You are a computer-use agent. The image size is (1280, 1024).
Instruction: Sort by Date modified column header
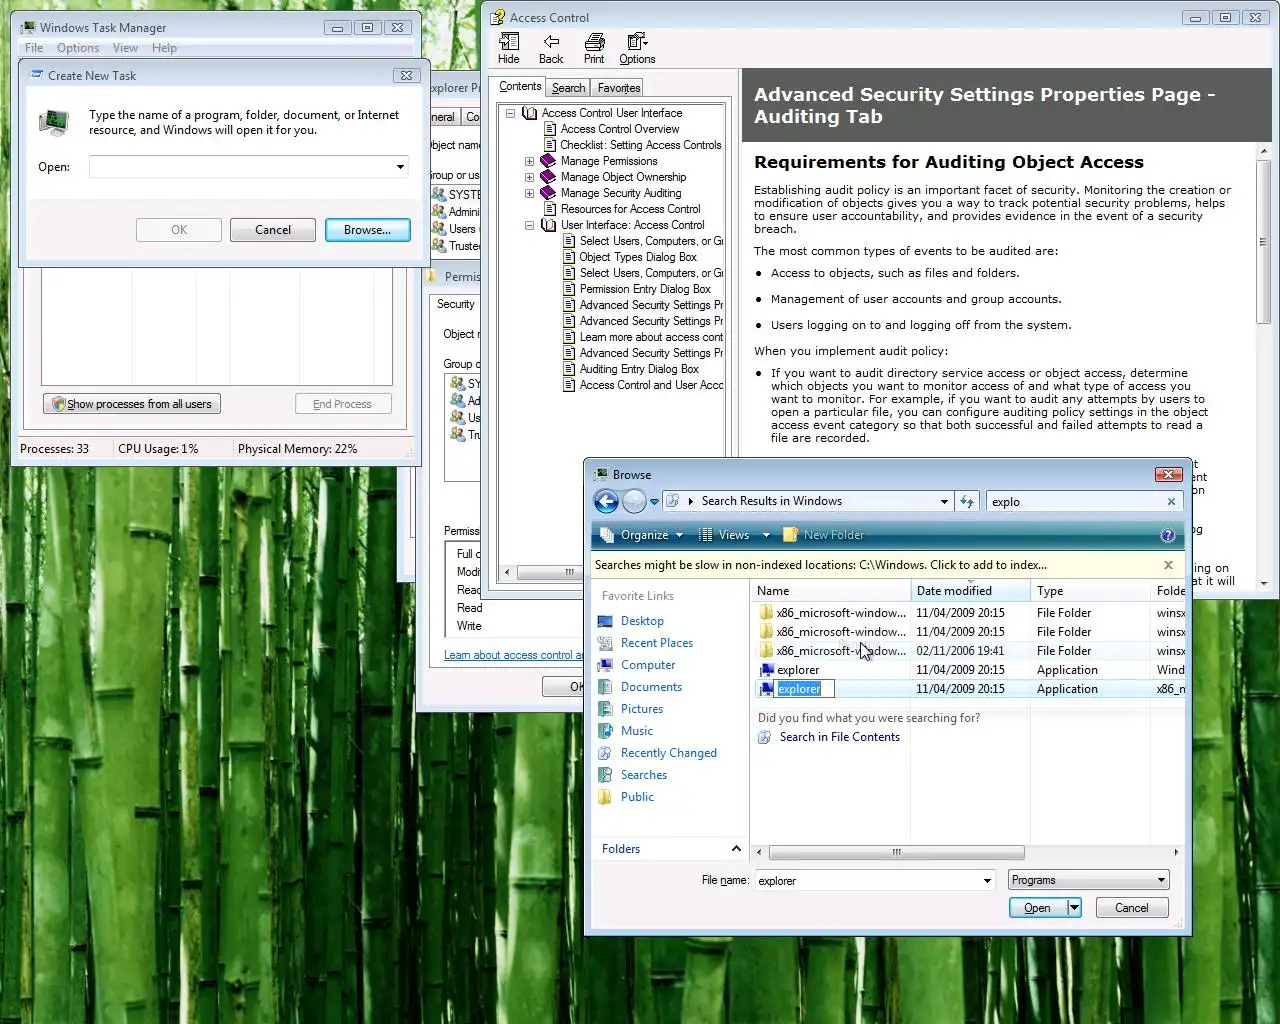pos(970,591)
